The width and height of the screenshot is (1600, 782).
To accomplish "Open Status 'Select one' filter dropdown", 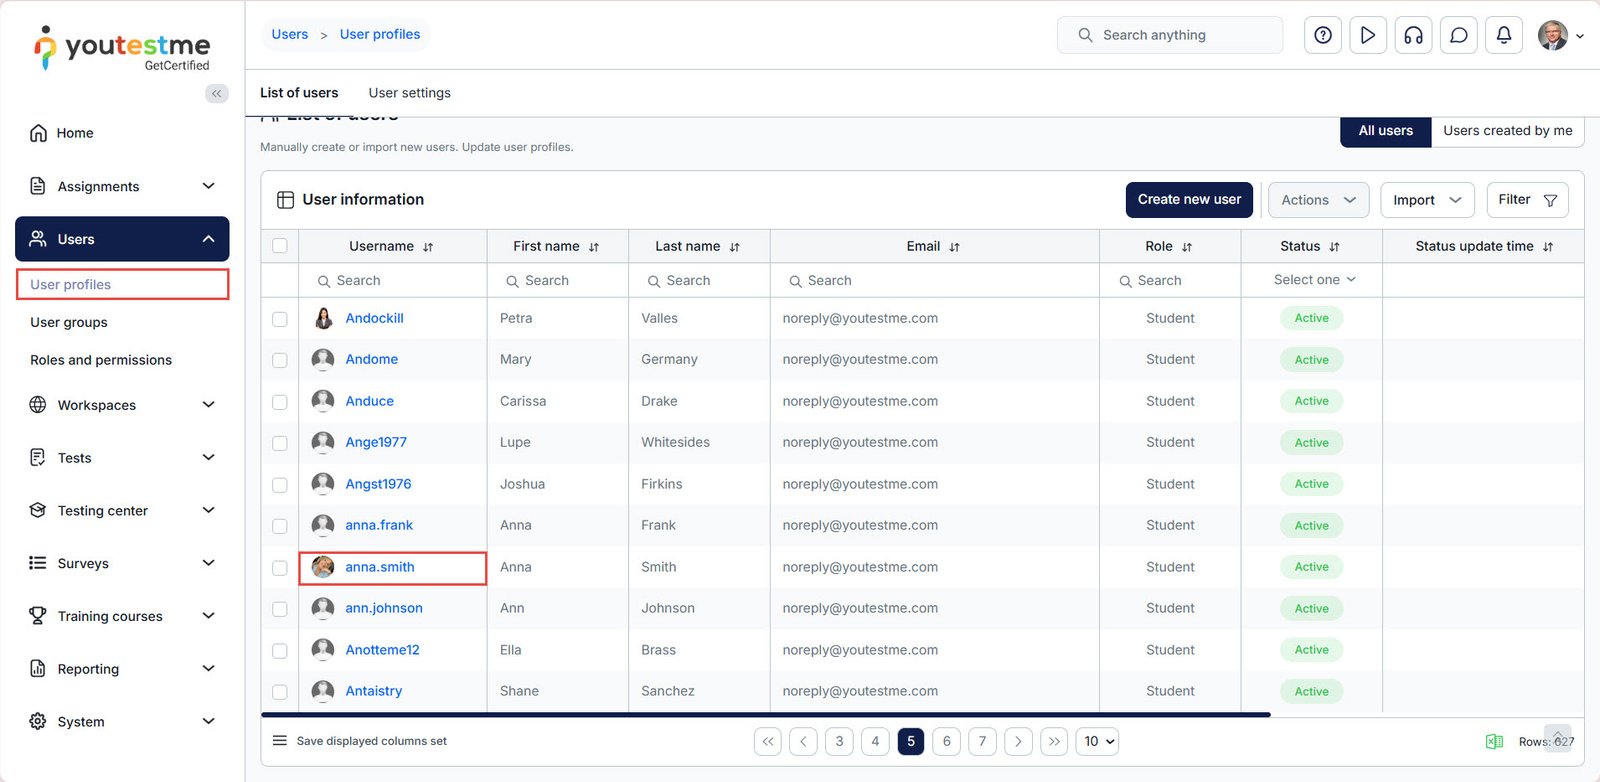I will 1313,280.
